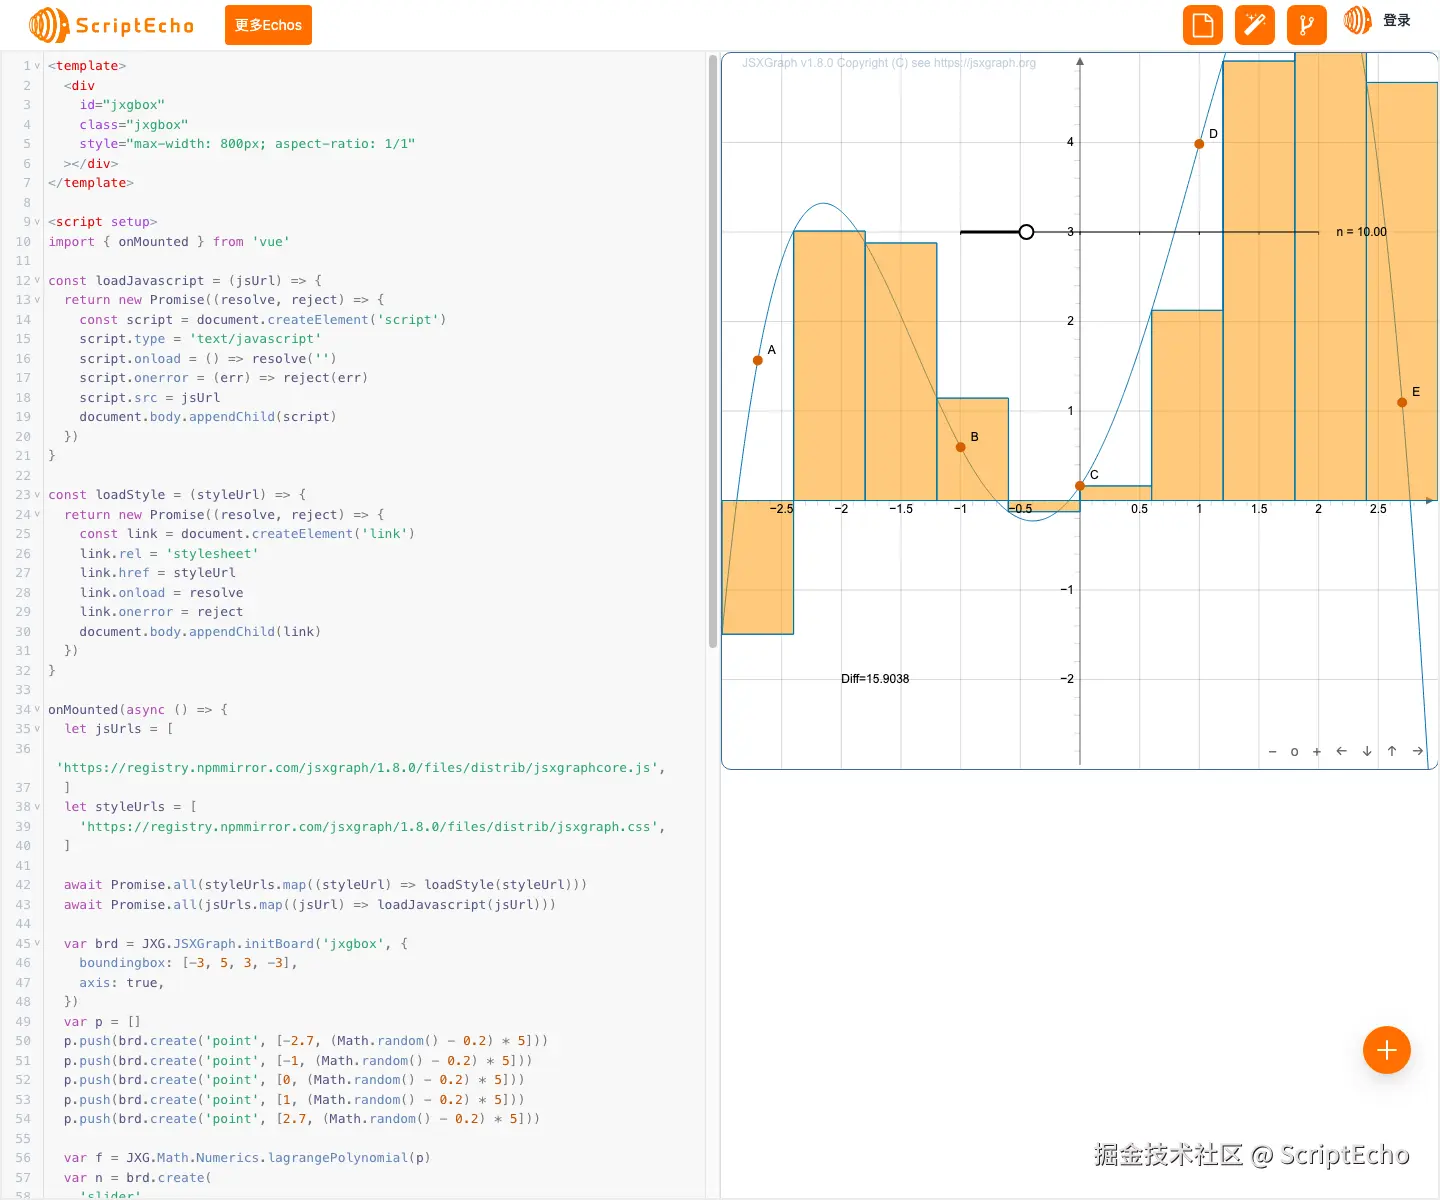The width and height of the screenshot is (1440, 1200).
Task: Click 'boundingbox: [-3, 5, 3, -3],' line
Action: (x=188, y=963)
